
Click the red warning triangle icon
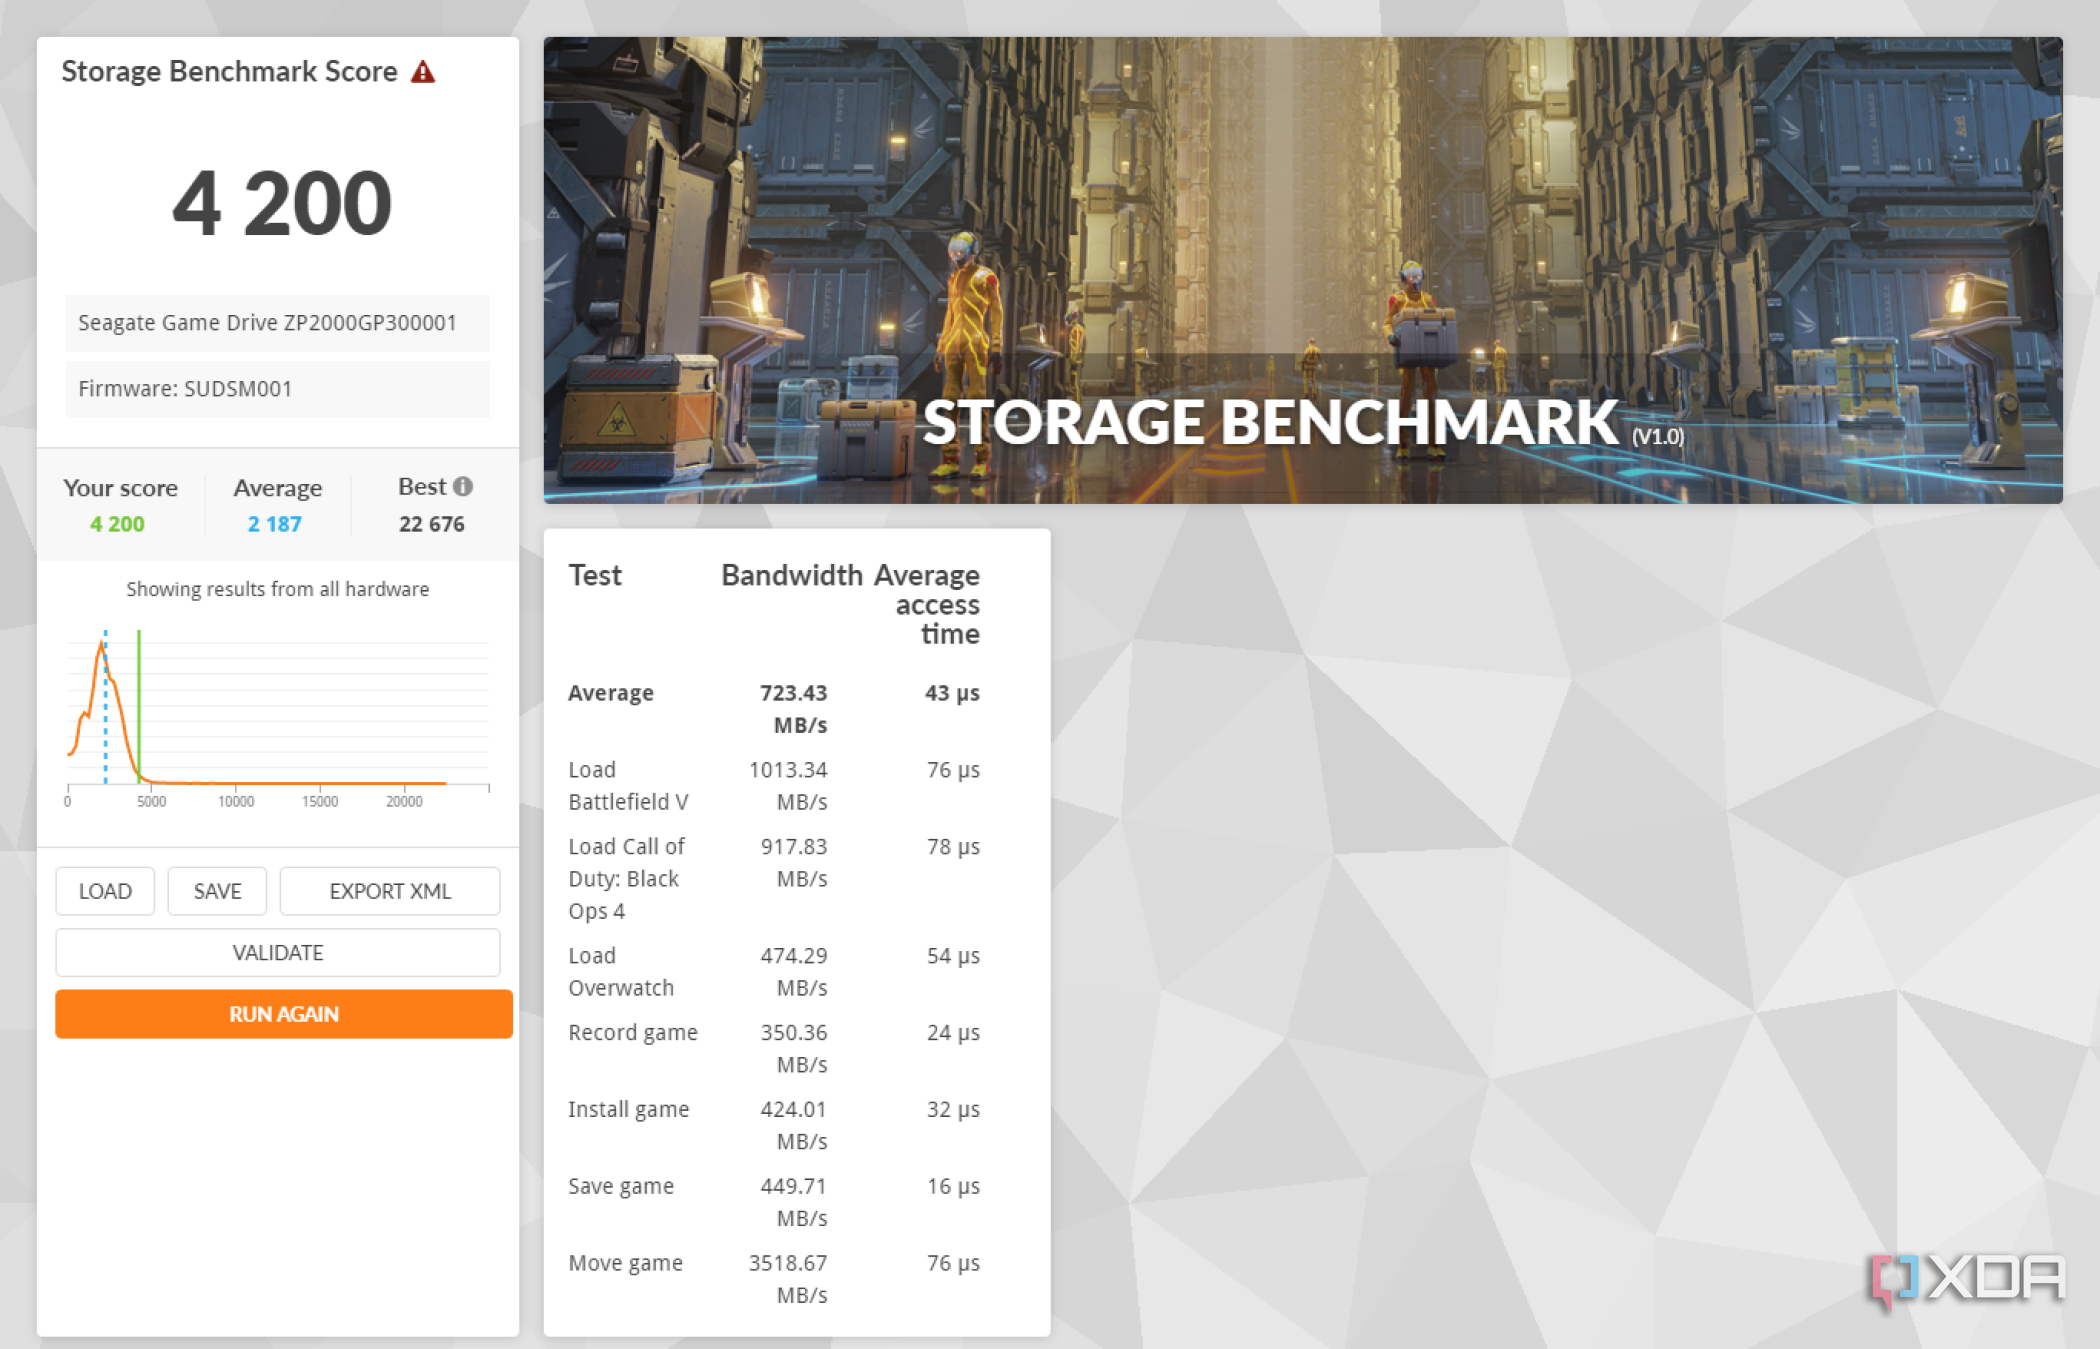click(423, 72)
